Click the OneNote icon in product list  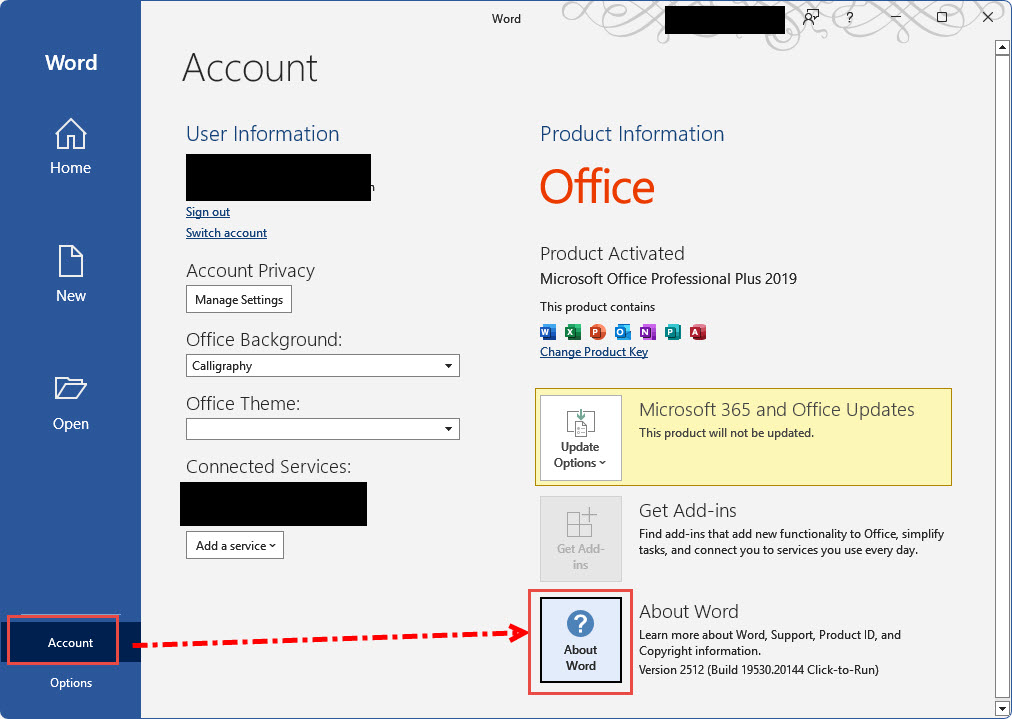[x=648, y=332]
